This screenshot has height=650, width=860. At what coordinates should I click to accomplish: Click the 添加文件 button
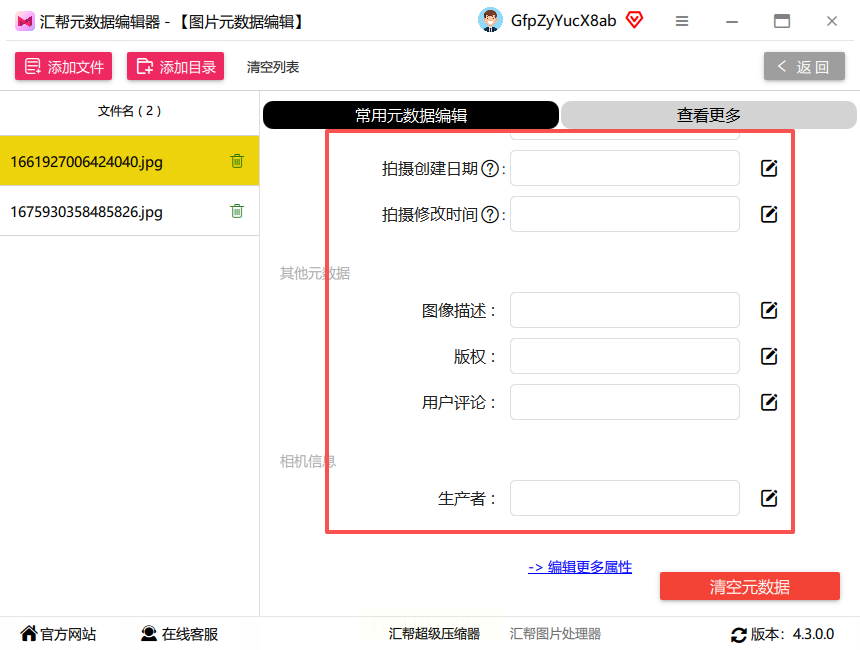tap(64, 66)
